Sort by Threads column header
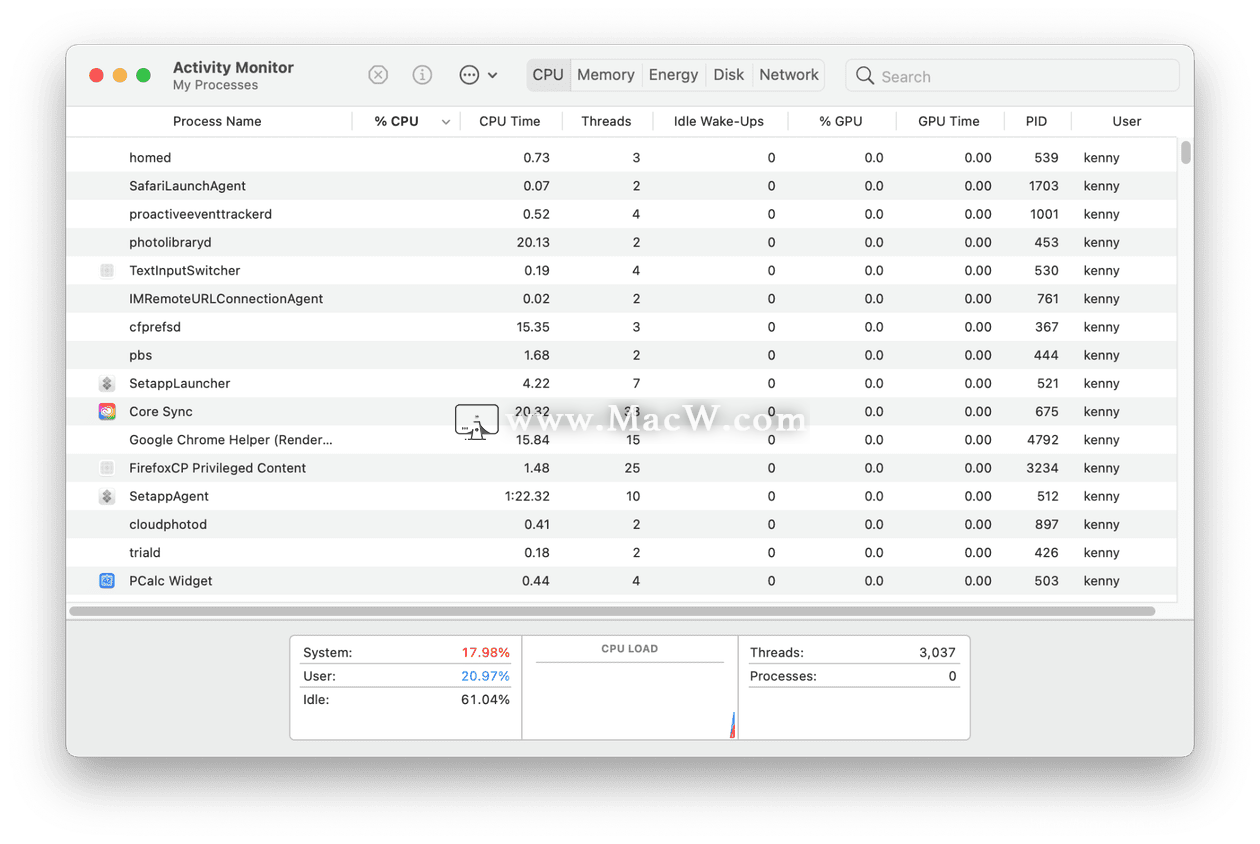Screen dimensions: 1260x844 click(x=606, y=122)
